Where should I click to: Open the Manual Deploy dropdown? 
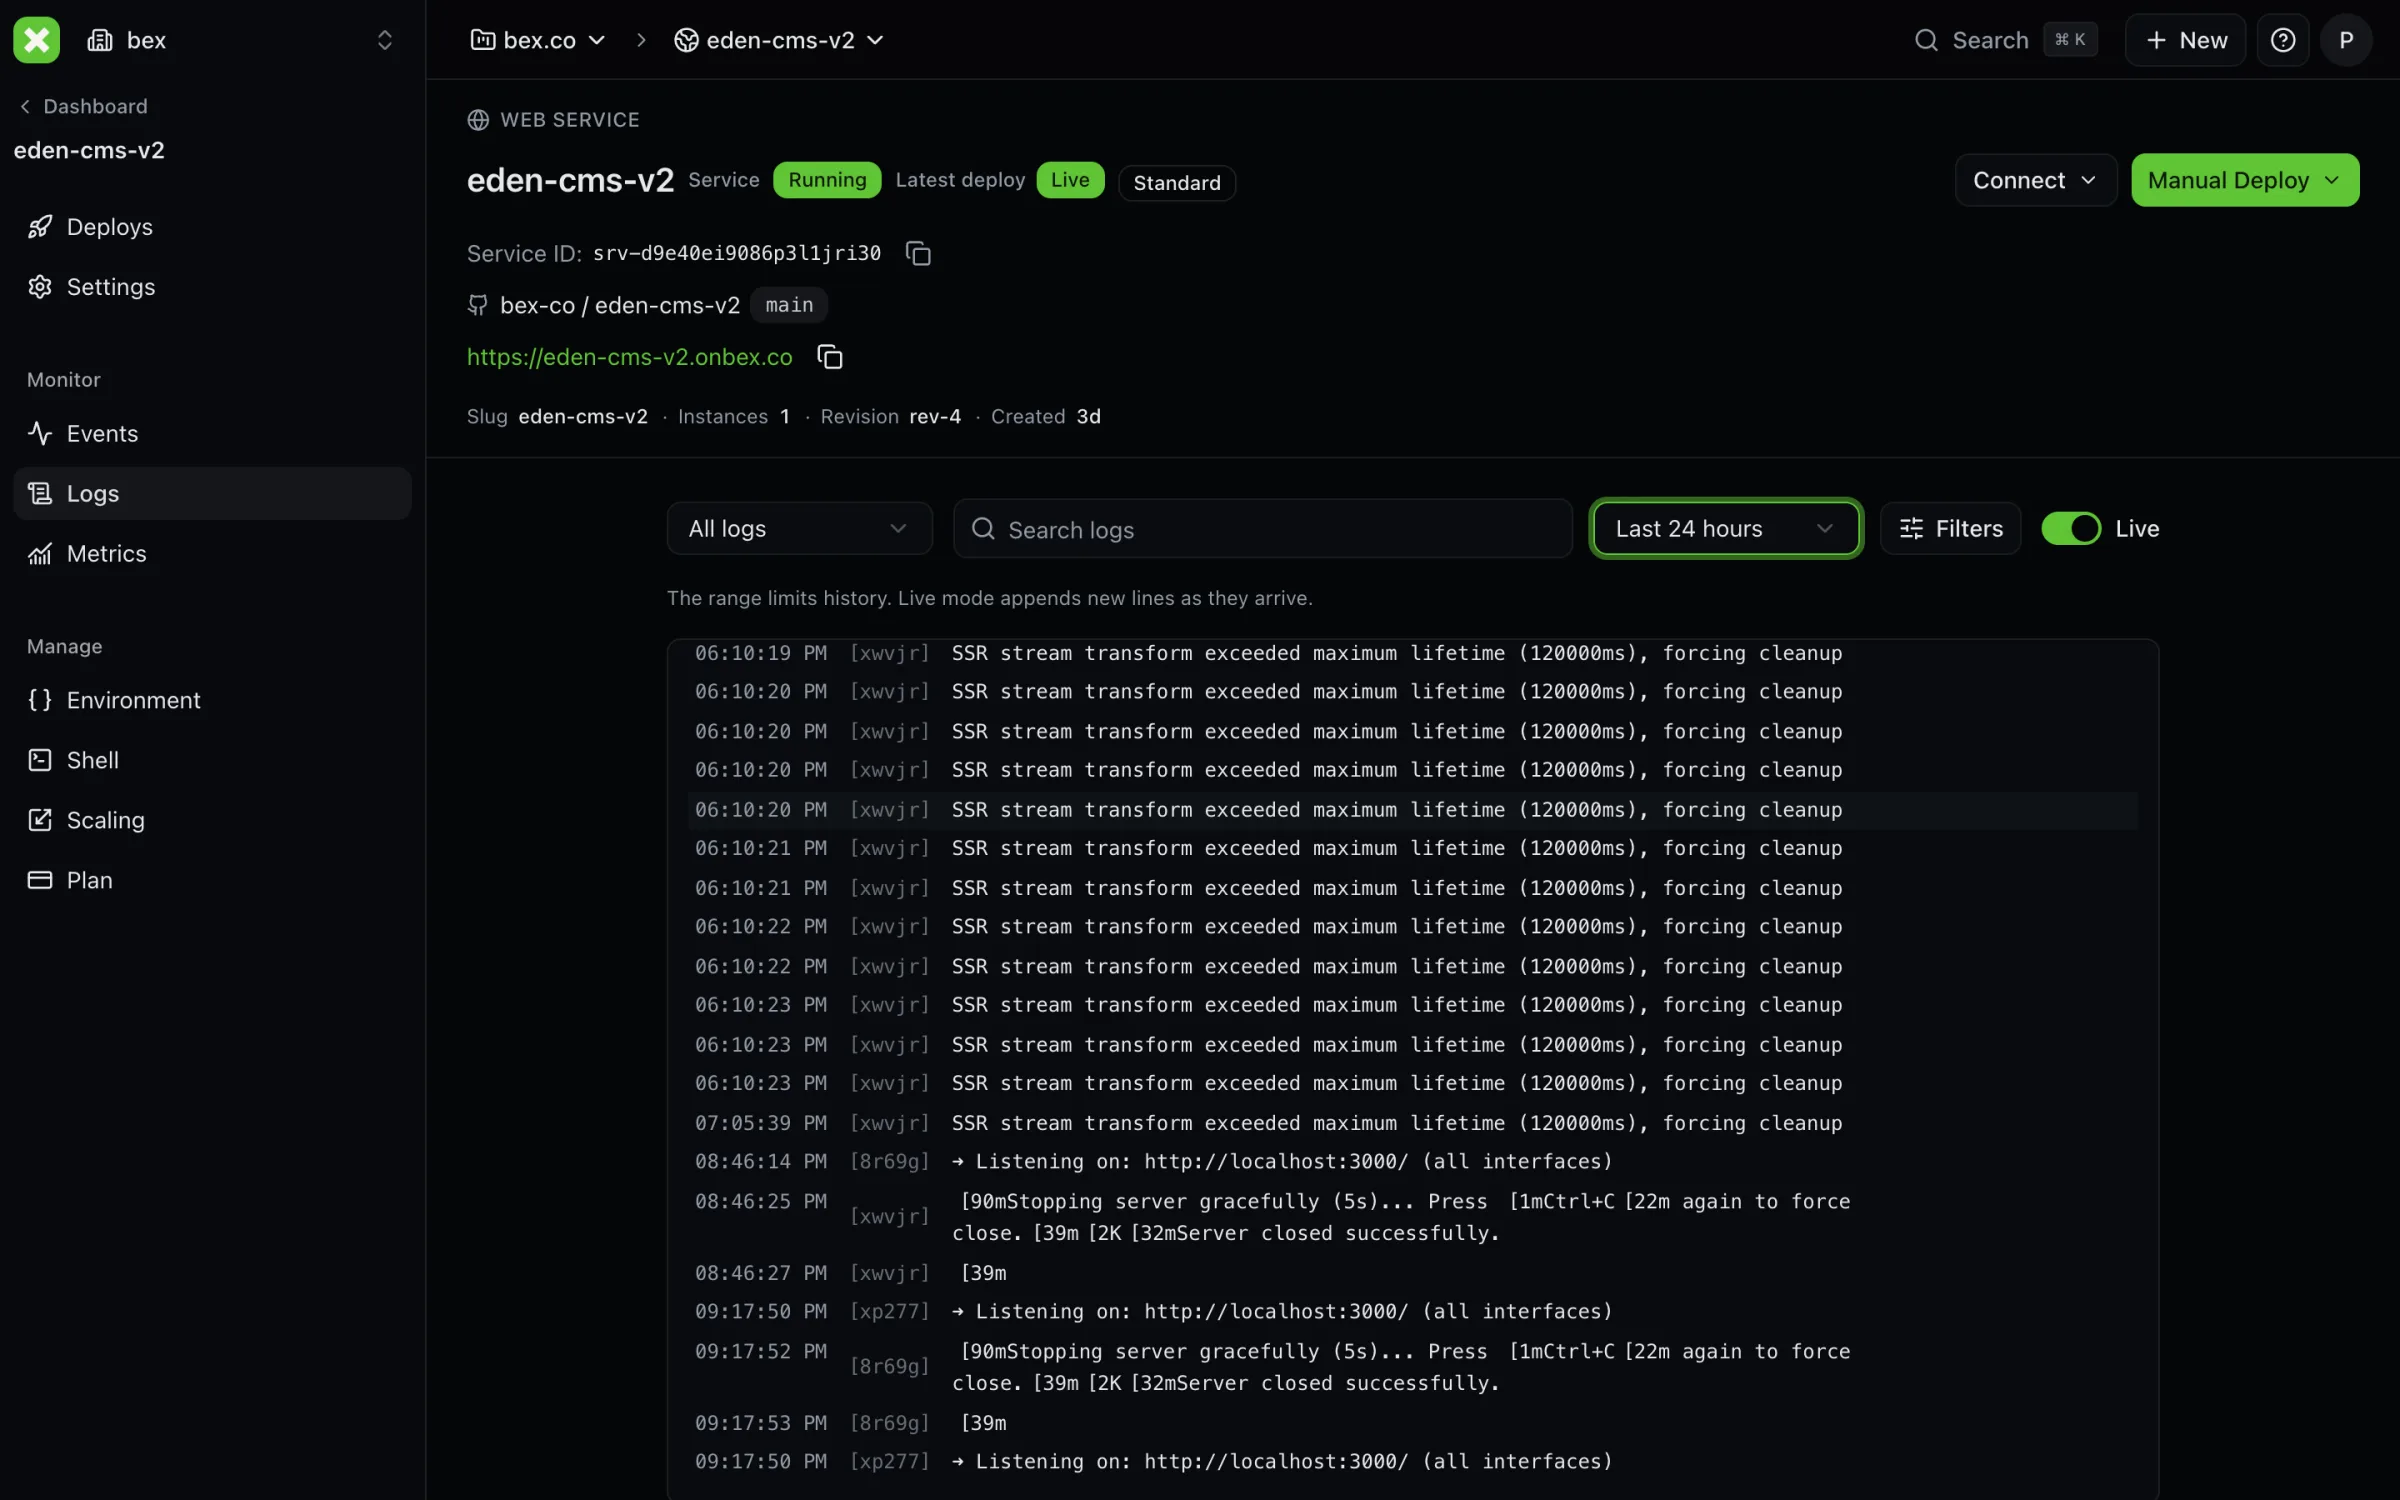(x=2245, y=180)
